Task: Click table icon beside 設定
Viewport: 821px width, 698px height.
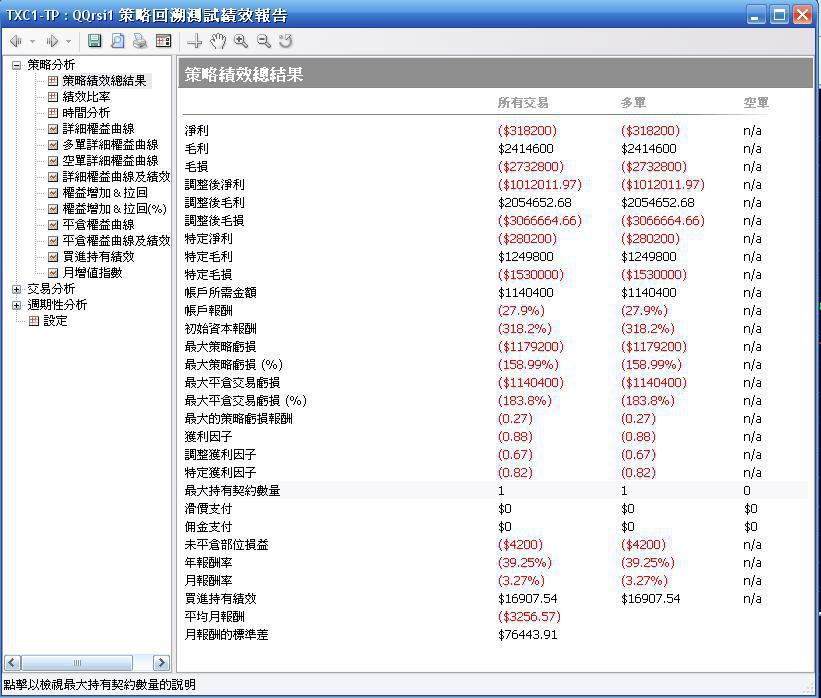Action: (x=34, y=321)
